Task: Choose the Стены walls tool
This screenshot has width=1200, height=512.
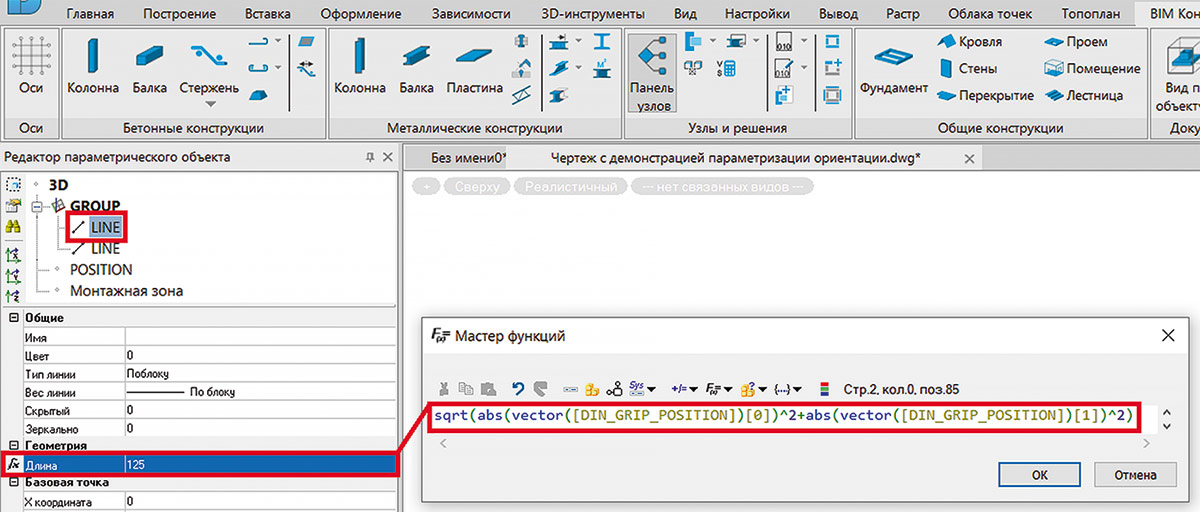Action: point(967,69)
